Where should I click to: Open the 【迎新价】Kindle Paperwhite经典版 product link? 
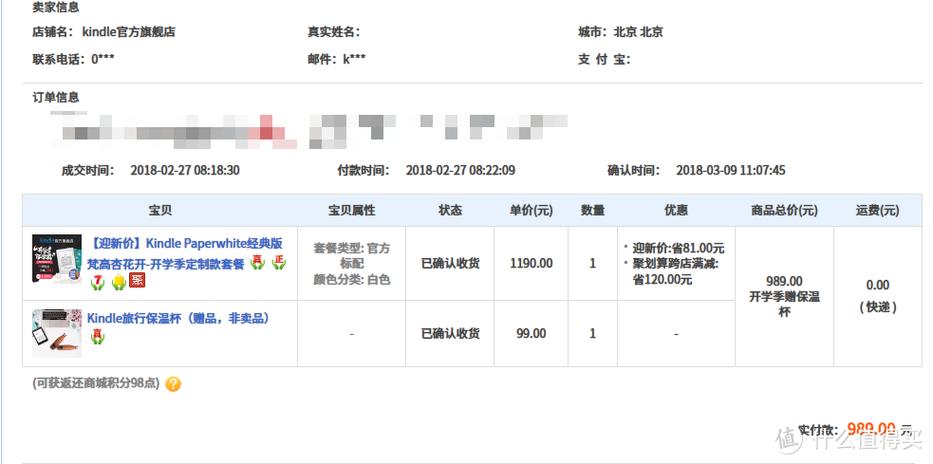click(x=185, y=253)
